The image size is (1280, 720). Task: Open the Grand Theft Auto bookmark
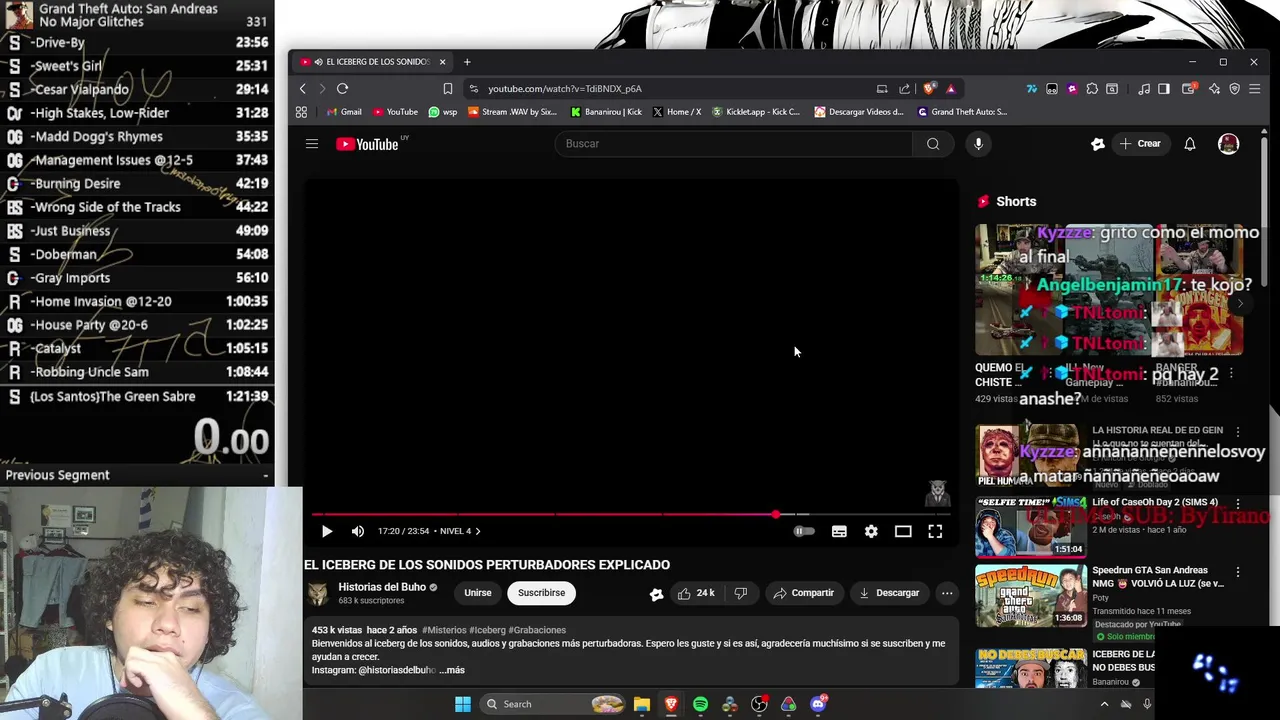click(963, 112)
